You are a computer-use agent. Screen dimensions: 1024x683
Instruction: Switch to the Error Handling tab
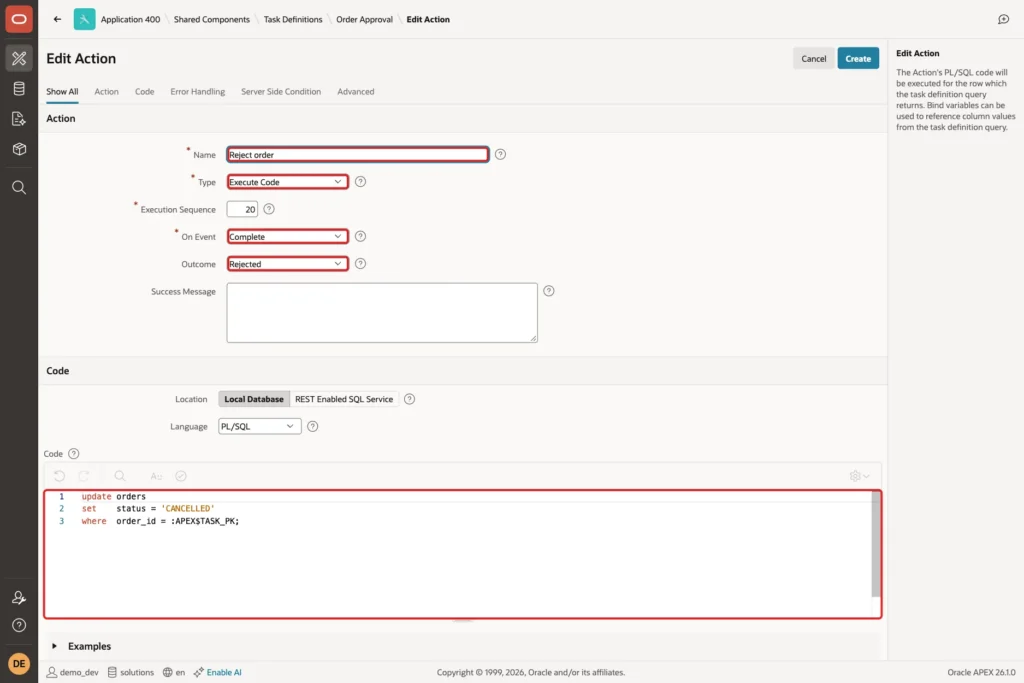point(197,91)
